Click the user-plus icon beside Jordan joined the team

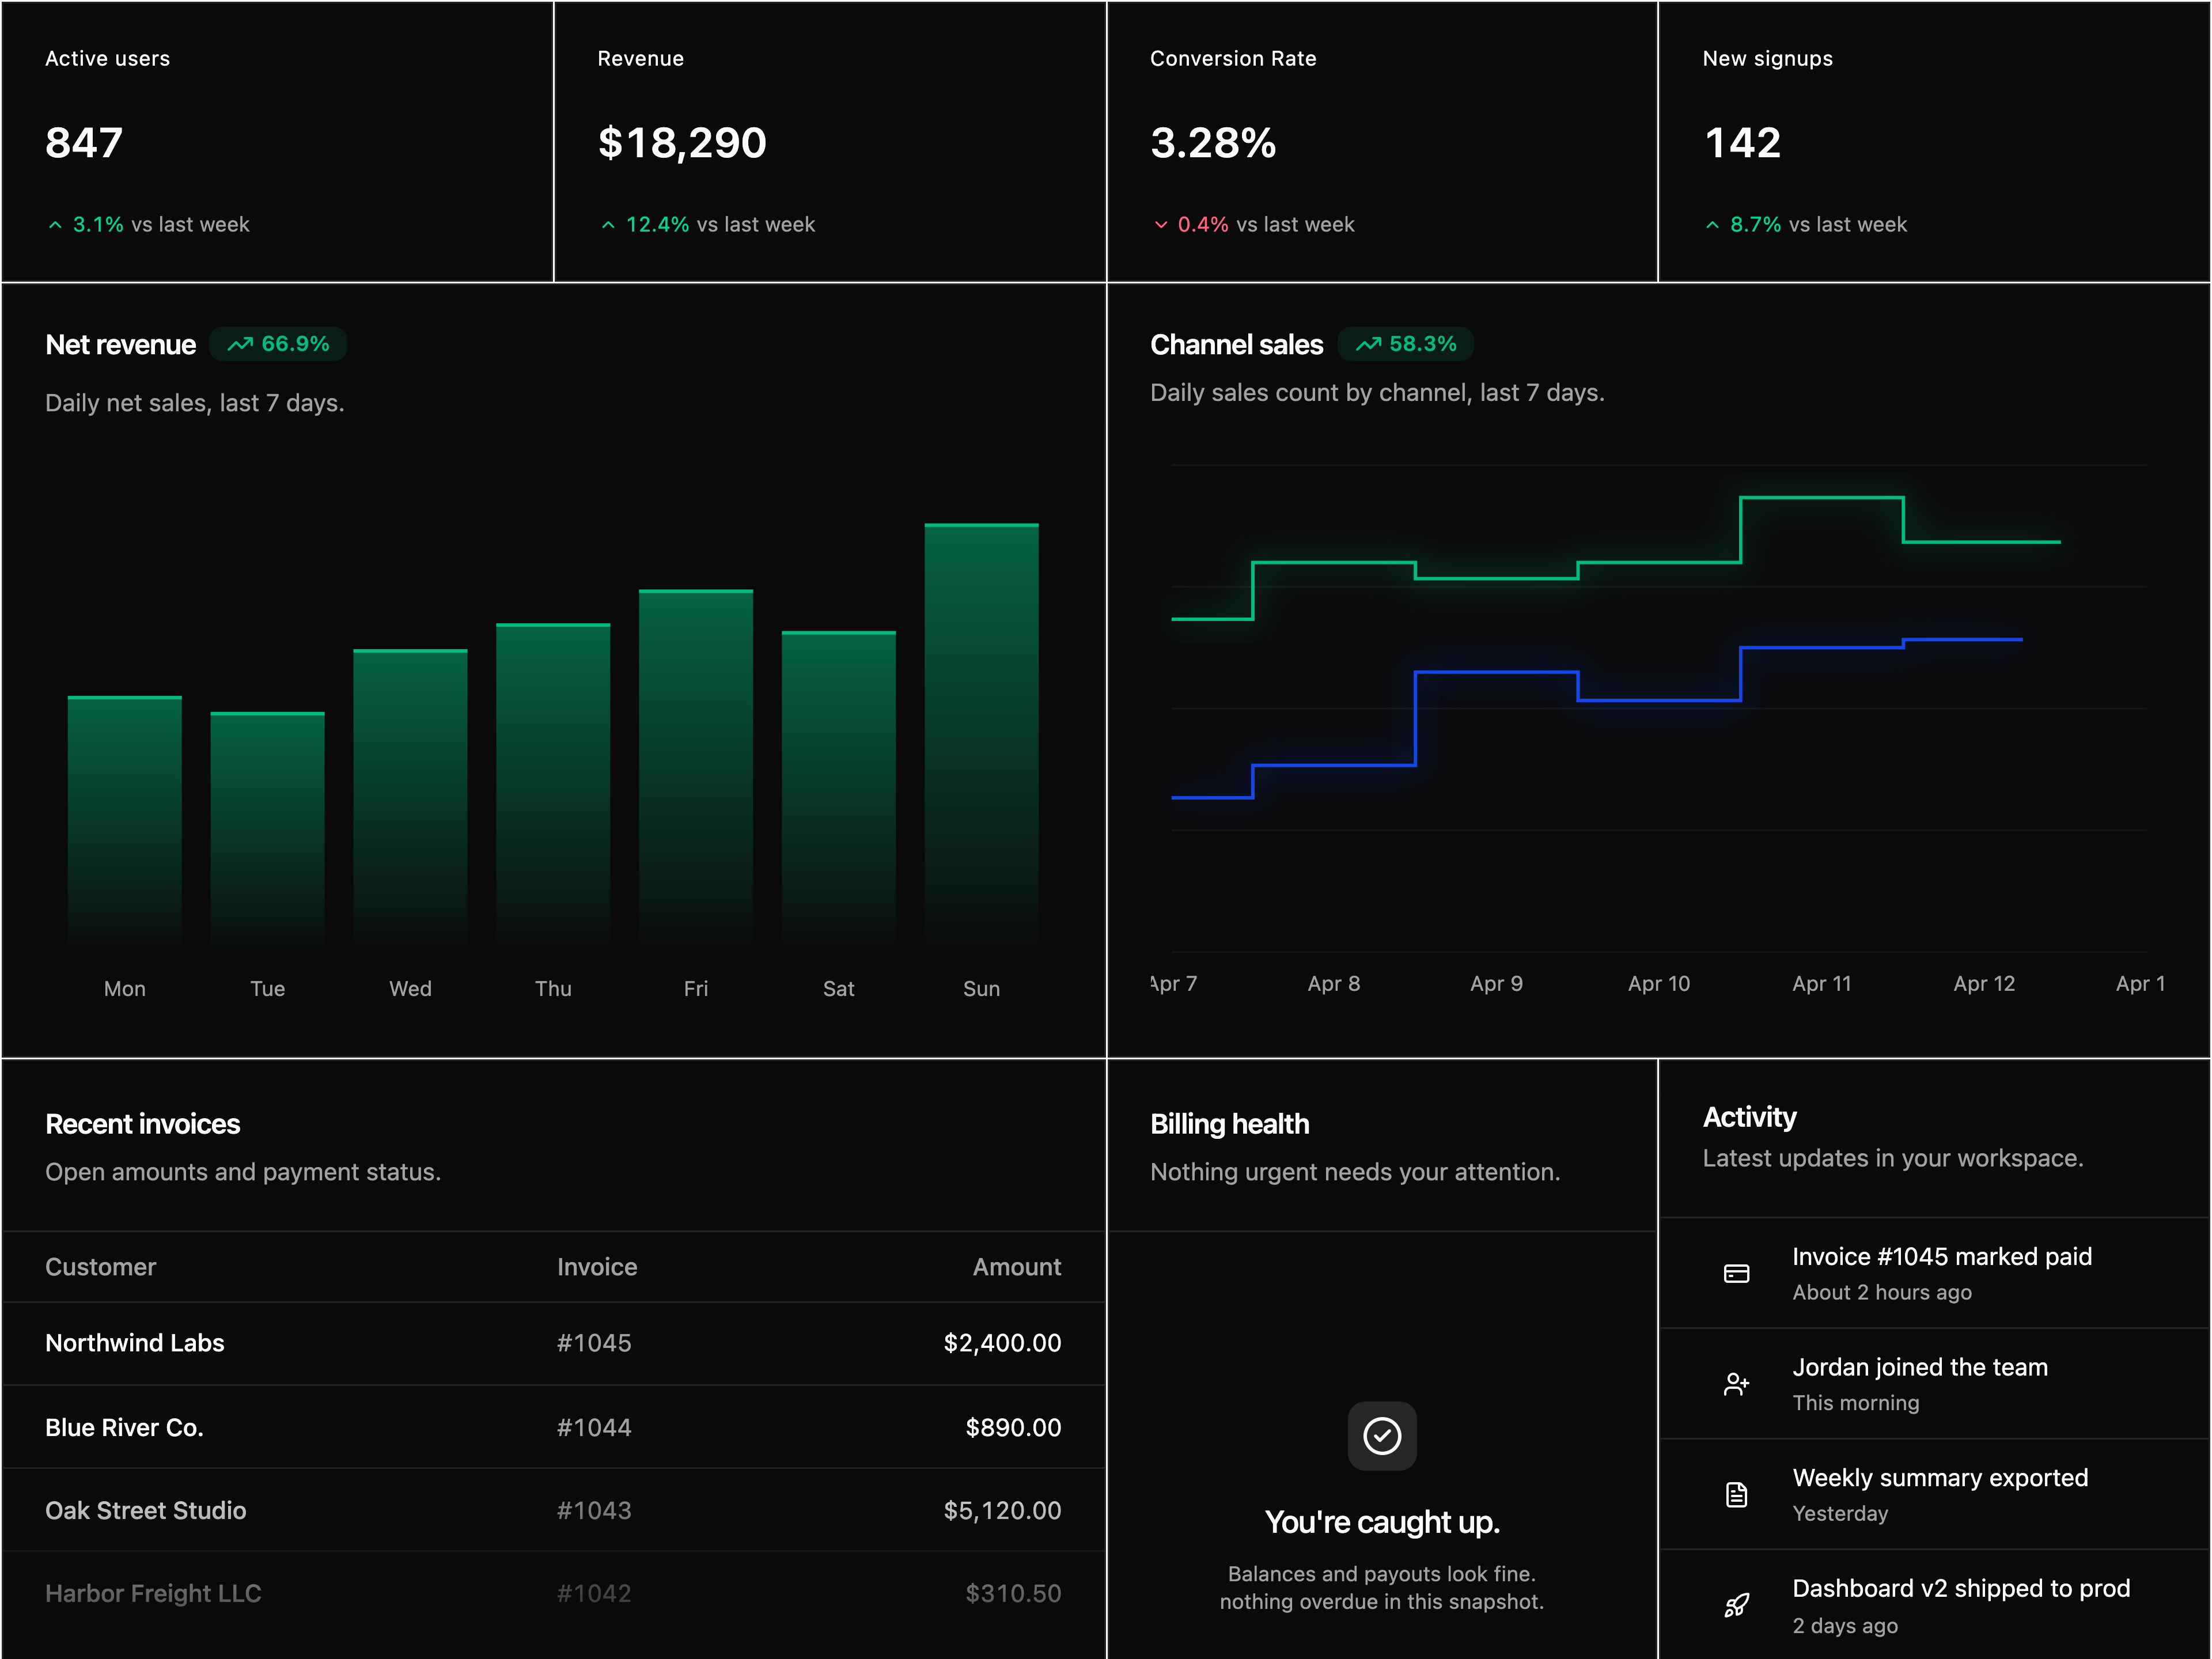click(x=1736, y=1384)
